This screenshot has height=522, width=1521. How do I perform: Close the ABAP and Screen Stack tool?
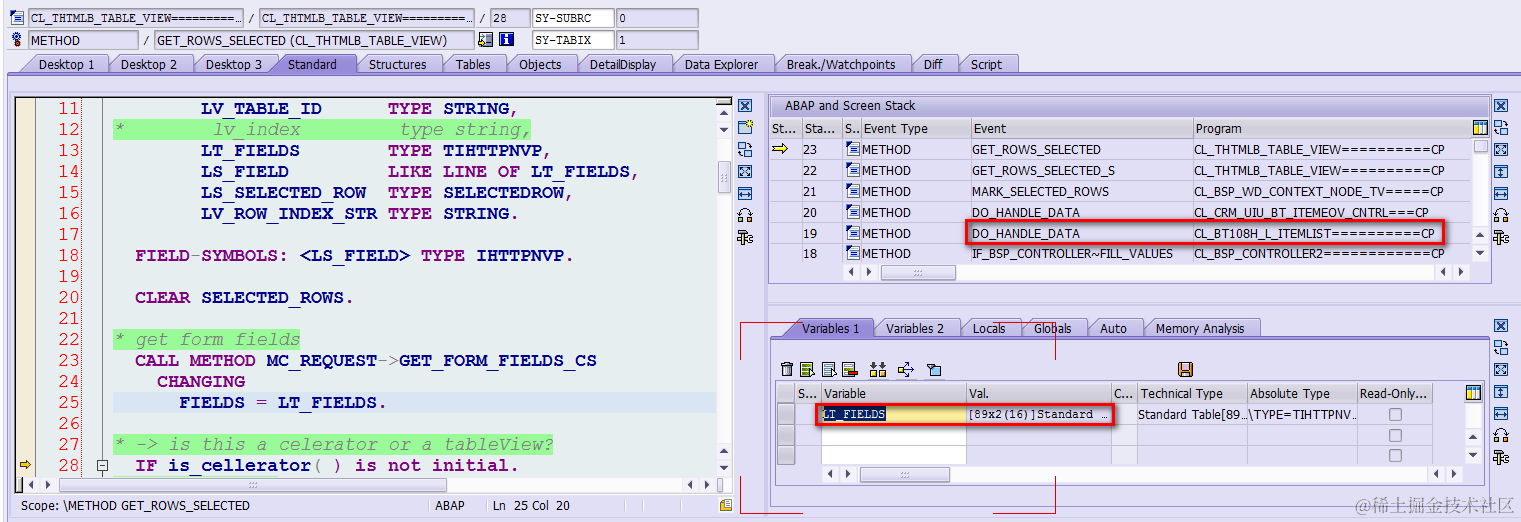(x=1500, y=106)
